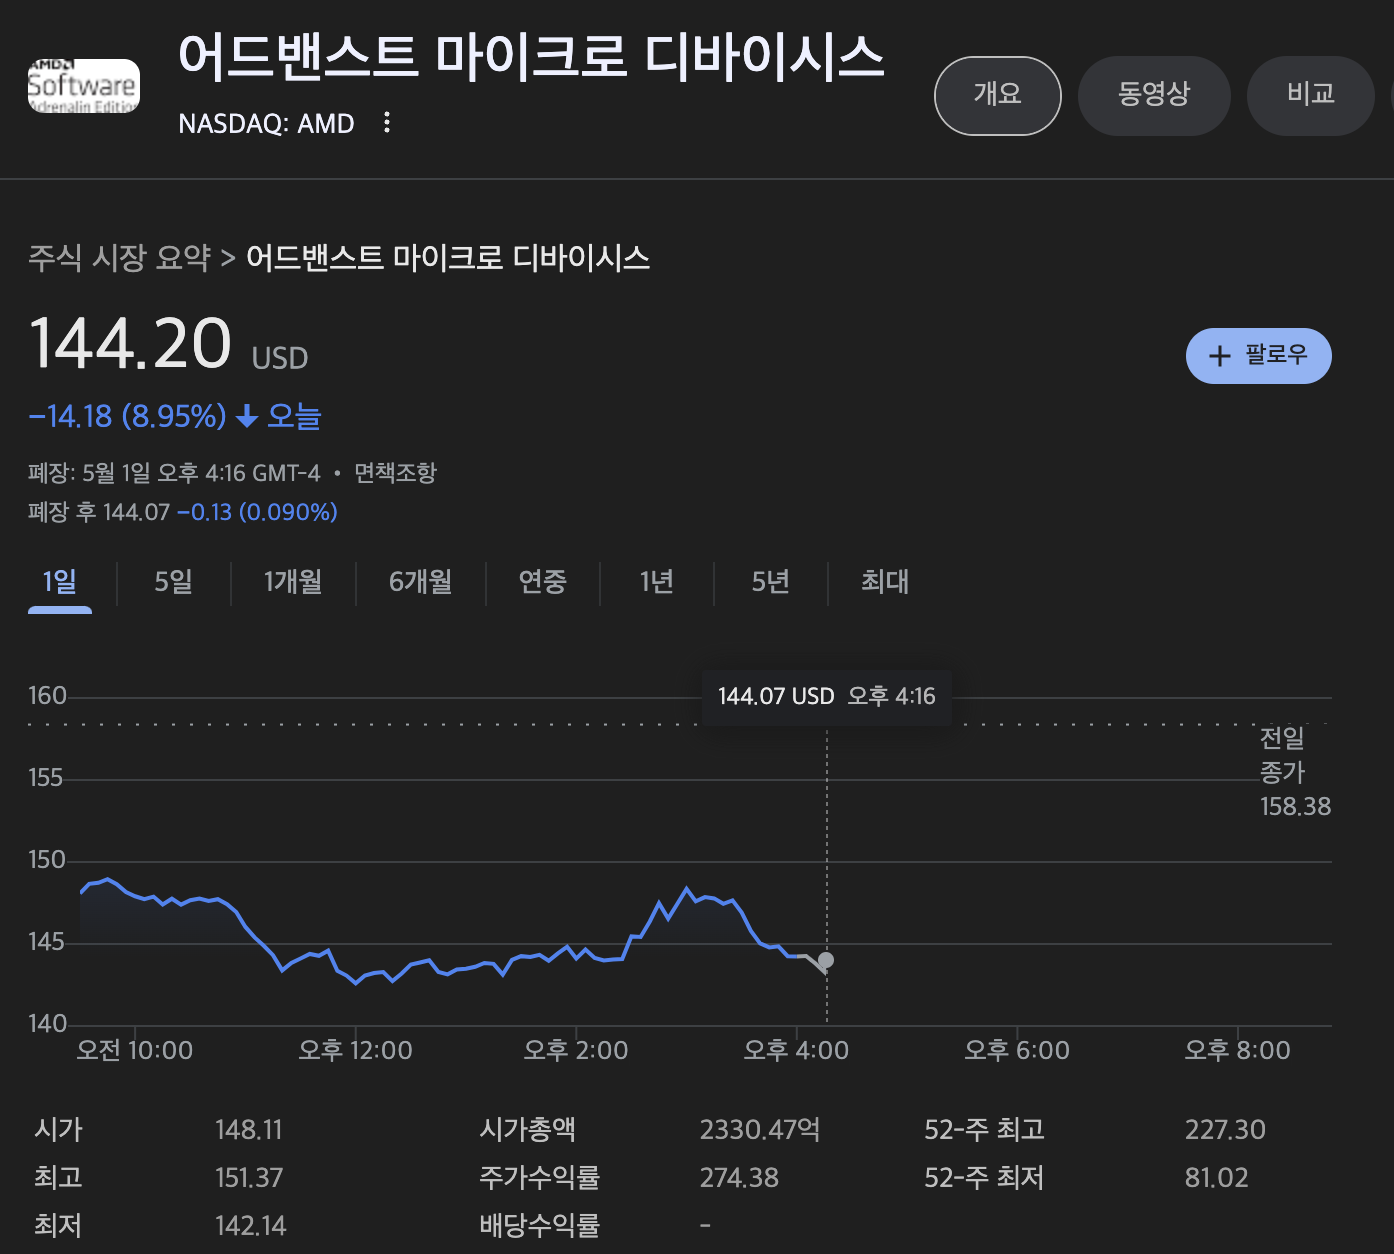Screen dimensions: 1394x1254
Task: Select the 6개월 chart range
Action: (421, 582)
